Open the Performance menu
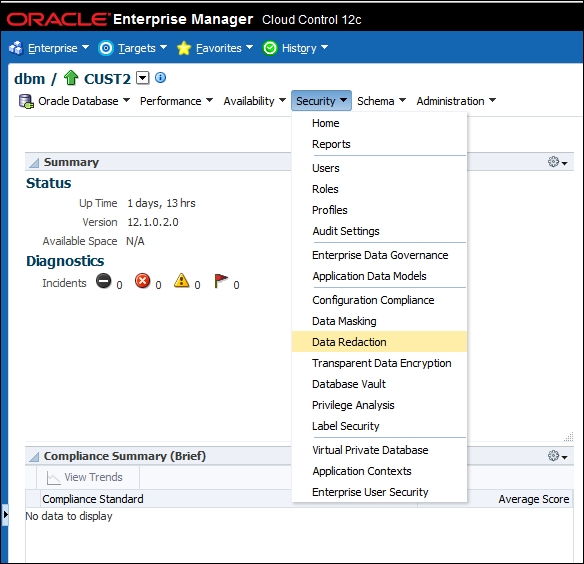 [x=177, y=101]
